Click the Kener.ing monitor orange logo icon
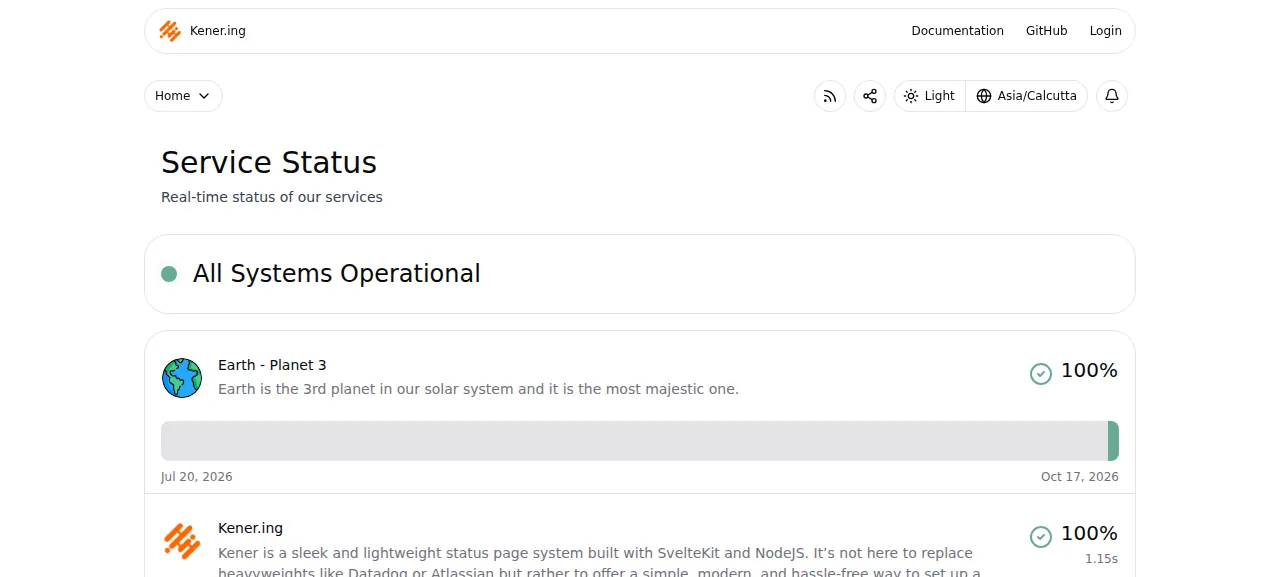 pos(182,541)
